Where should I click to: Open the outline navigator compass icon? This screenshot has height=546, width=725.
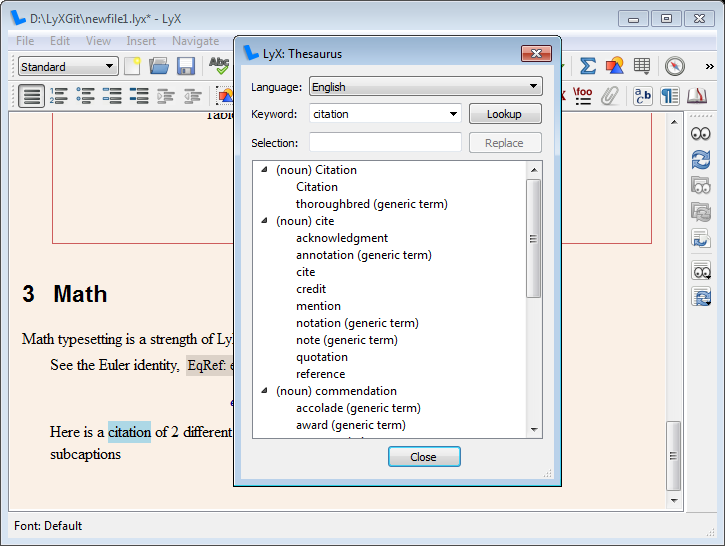pos(675,66)
